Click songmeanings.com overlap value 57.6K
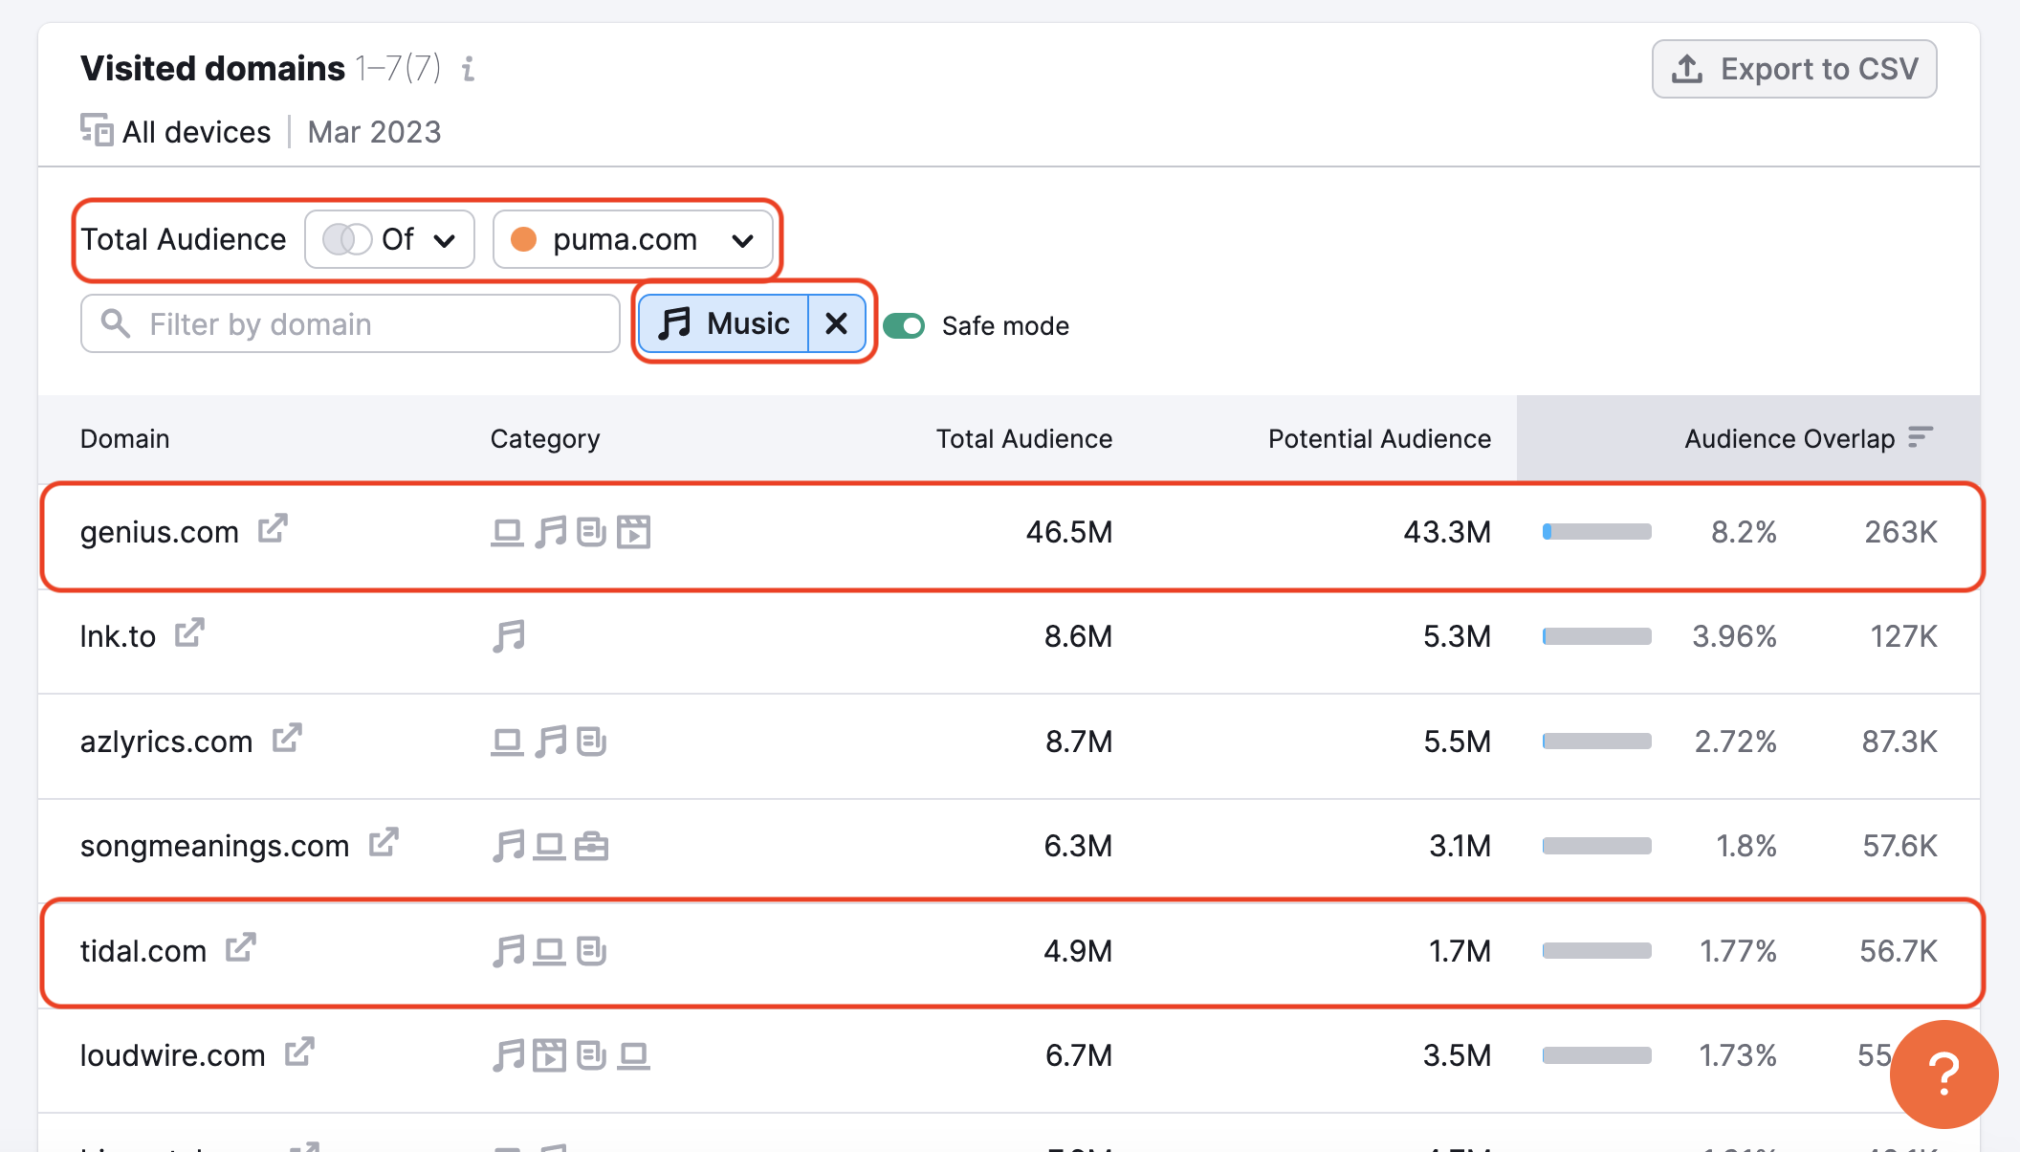 [x=1899, y=846]
